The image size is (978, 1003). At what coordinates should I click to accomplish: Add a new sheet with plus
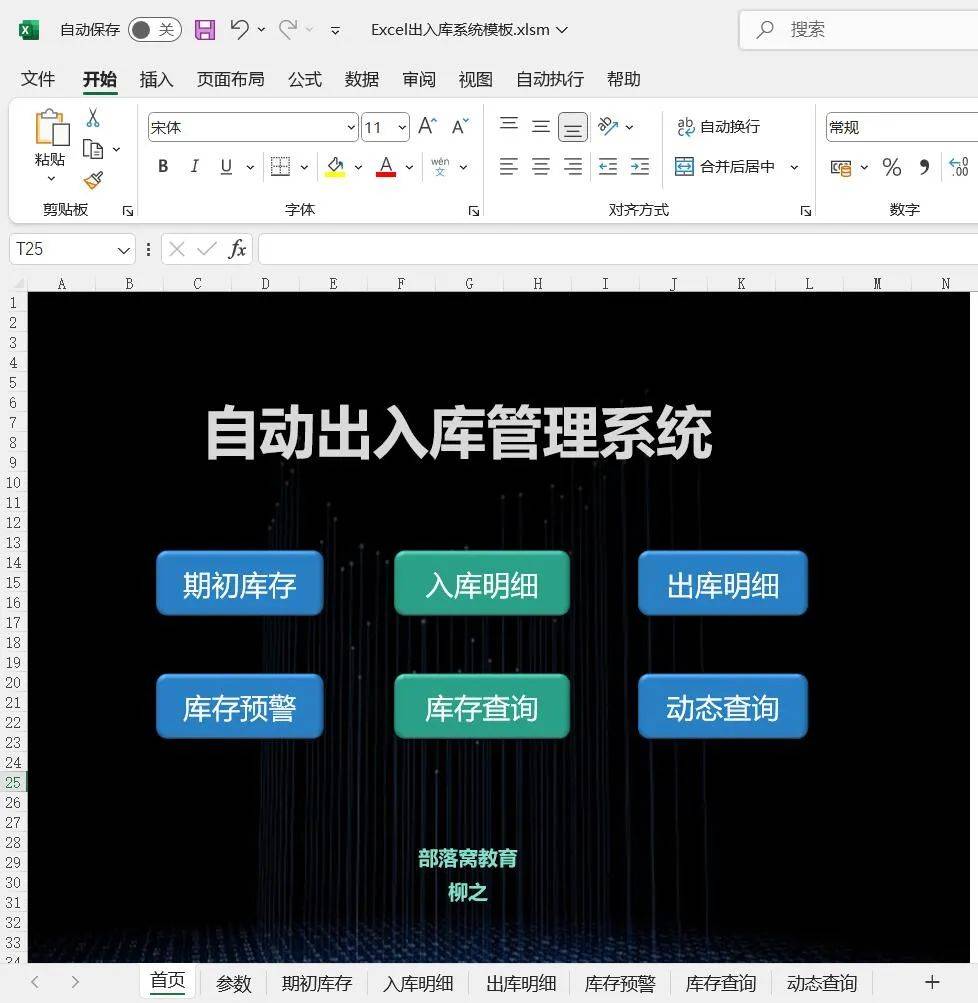[x=932, y=982]
